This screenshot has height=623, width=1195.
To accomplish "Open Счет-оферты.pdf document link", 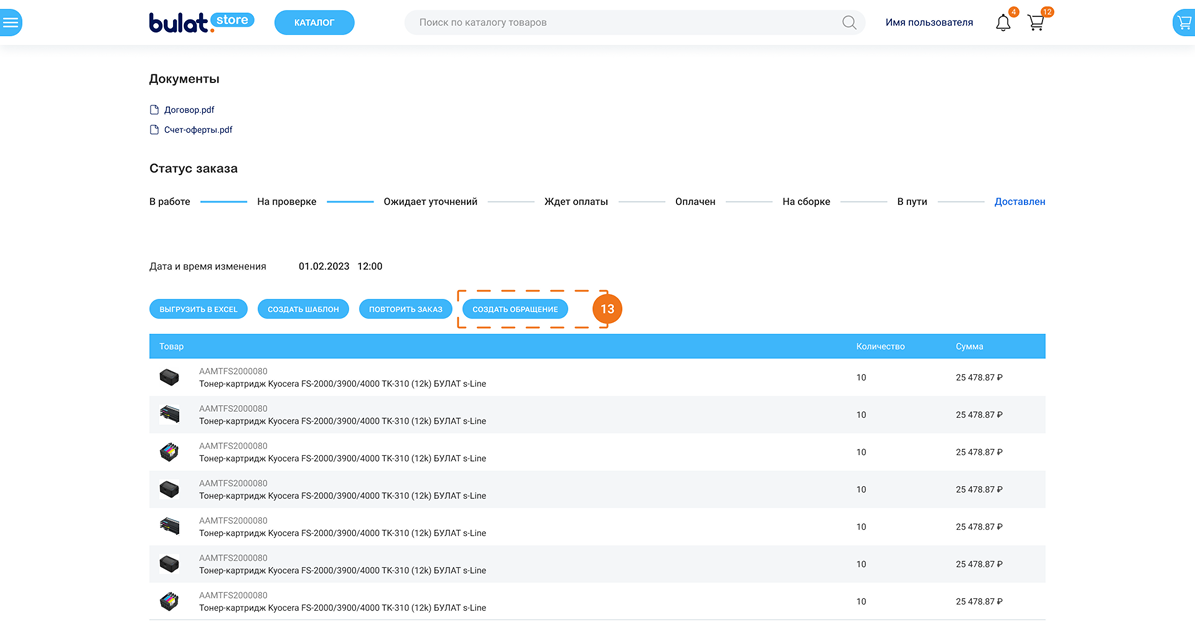I will [x=198, y=130].
